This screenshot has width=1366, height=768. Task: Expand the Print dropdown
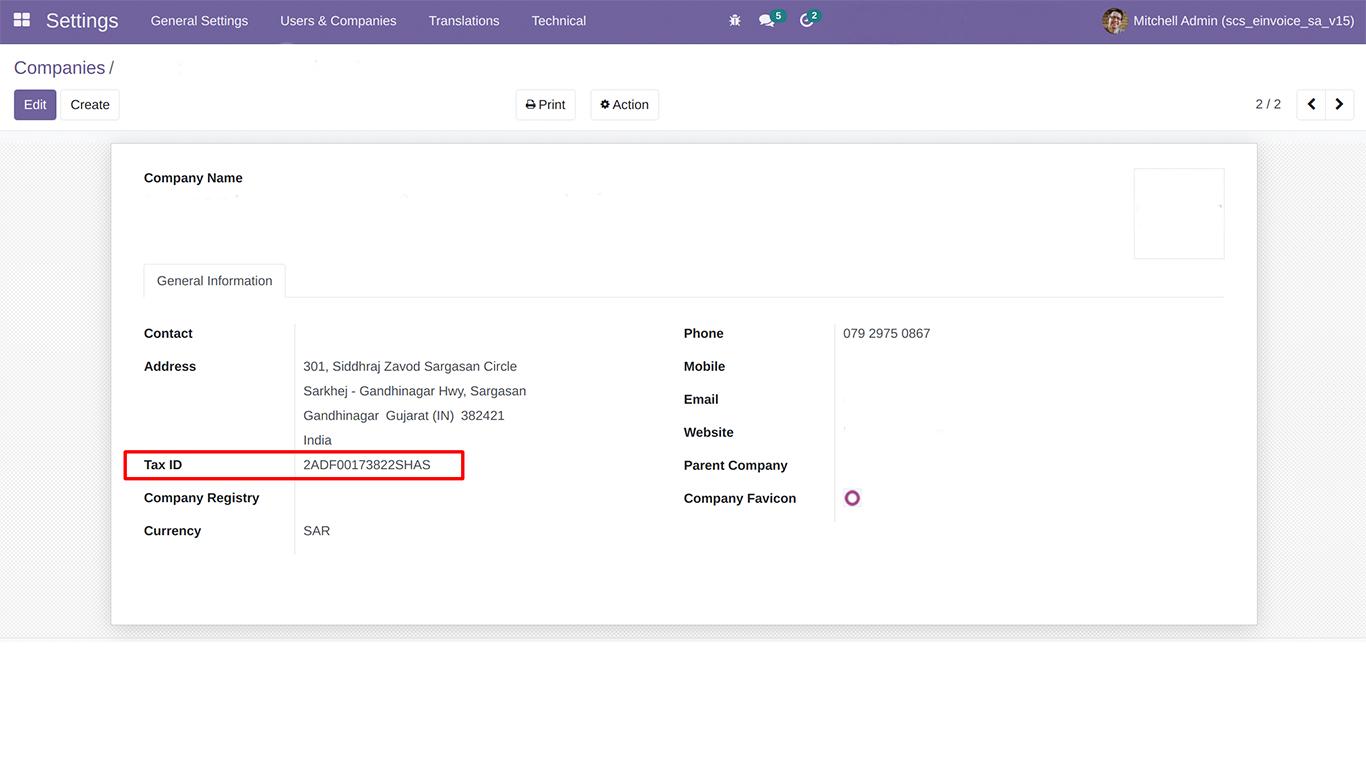[x=546, y=104]
